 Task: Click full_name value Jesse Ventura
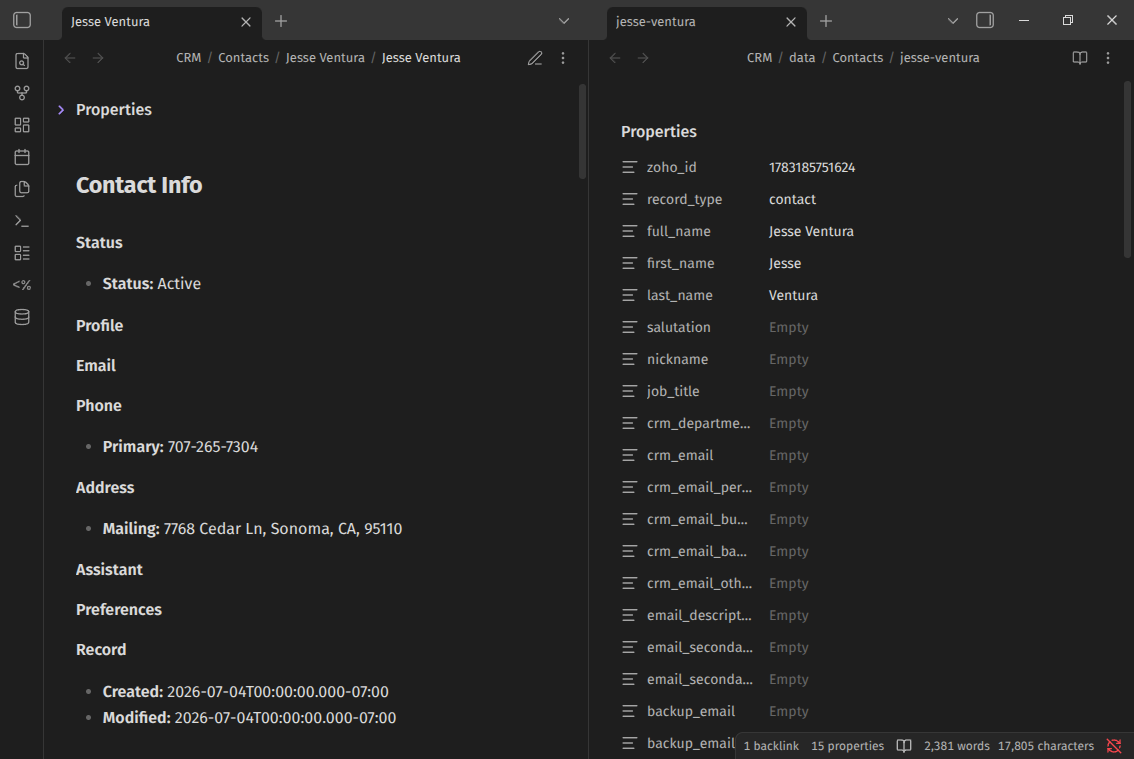click(811, 232)
